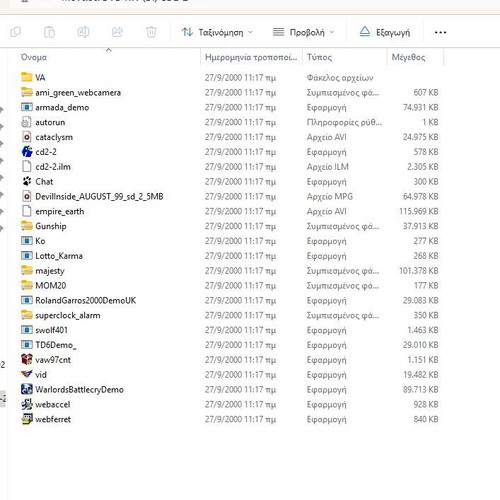Click the Rename icon in toolbar
The image size is (500, 500).
[x=83, y=32]
